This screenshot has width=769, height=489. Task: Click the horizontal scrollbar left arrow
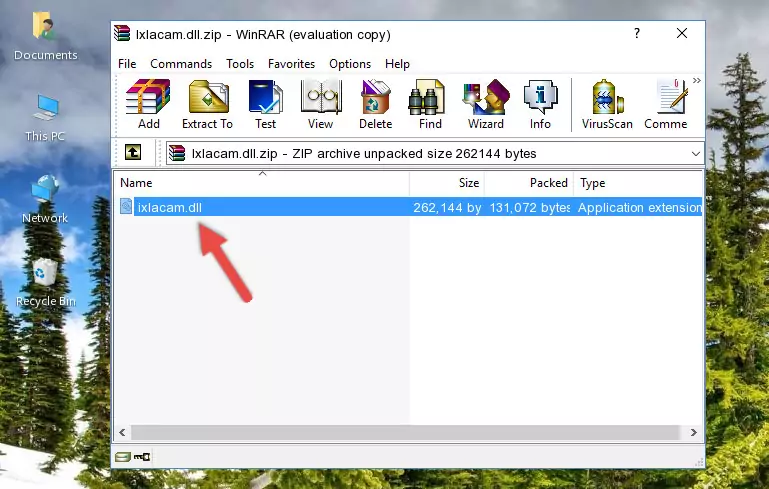coord(122,433)
